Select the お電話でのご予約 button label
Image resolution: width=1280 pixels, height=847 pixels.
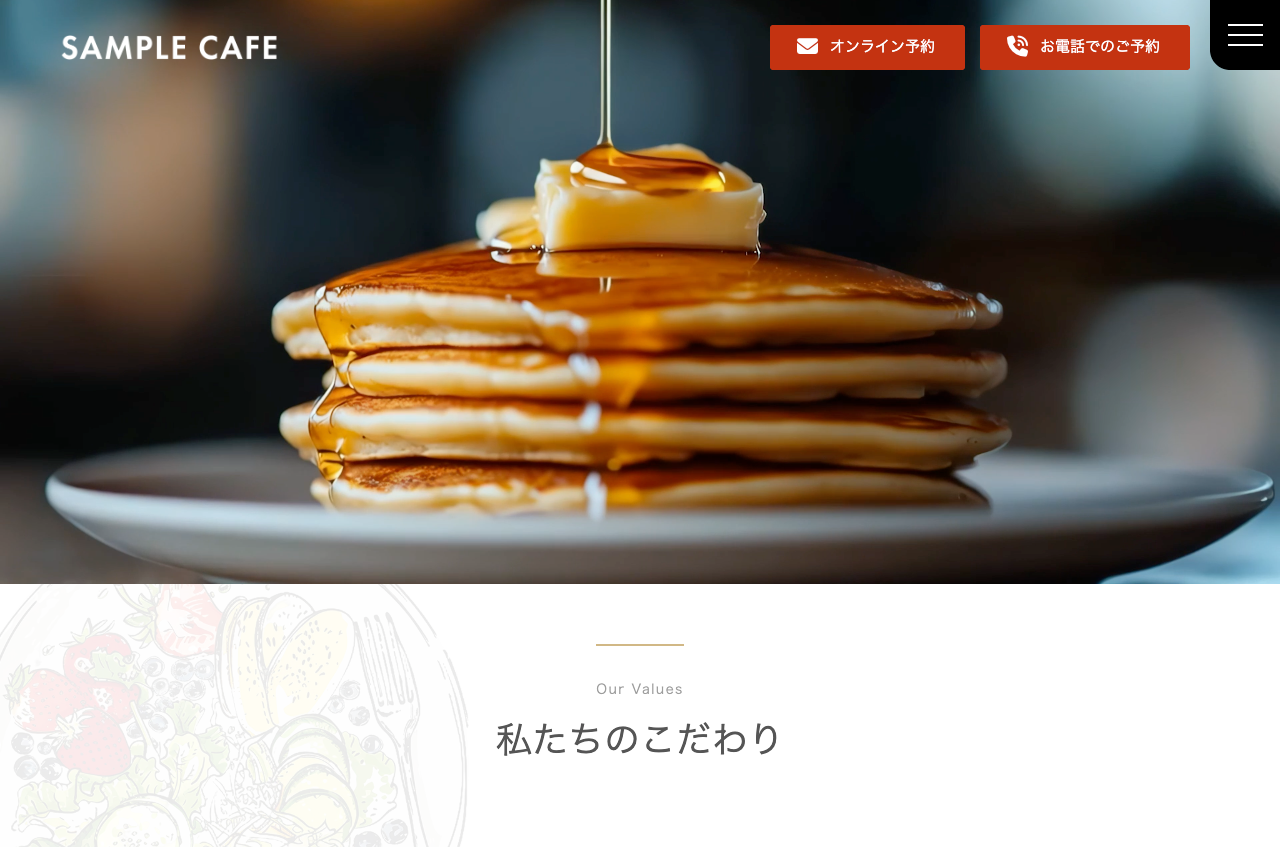click(1100, 46)
